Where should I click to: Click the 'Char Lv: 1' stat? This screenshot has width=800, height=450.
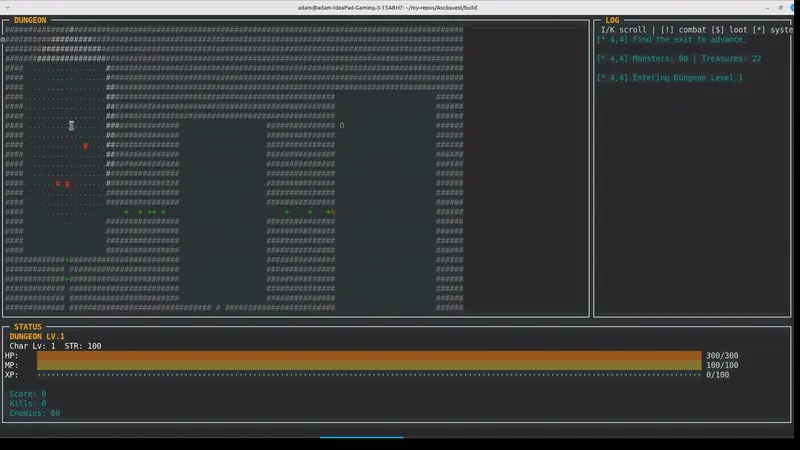(x=32, y=346)
